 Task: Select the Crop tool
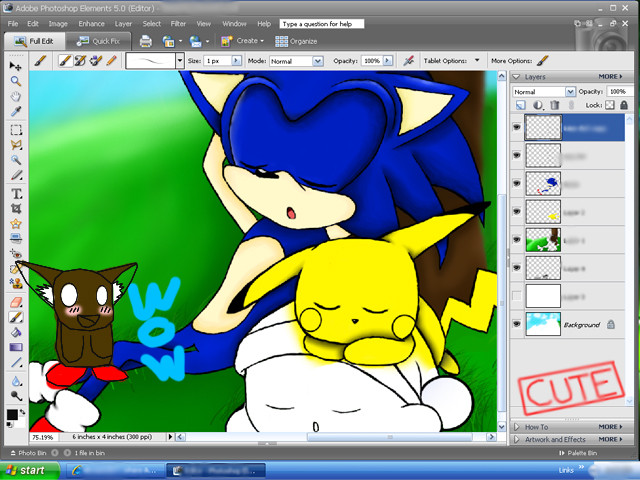16,209
